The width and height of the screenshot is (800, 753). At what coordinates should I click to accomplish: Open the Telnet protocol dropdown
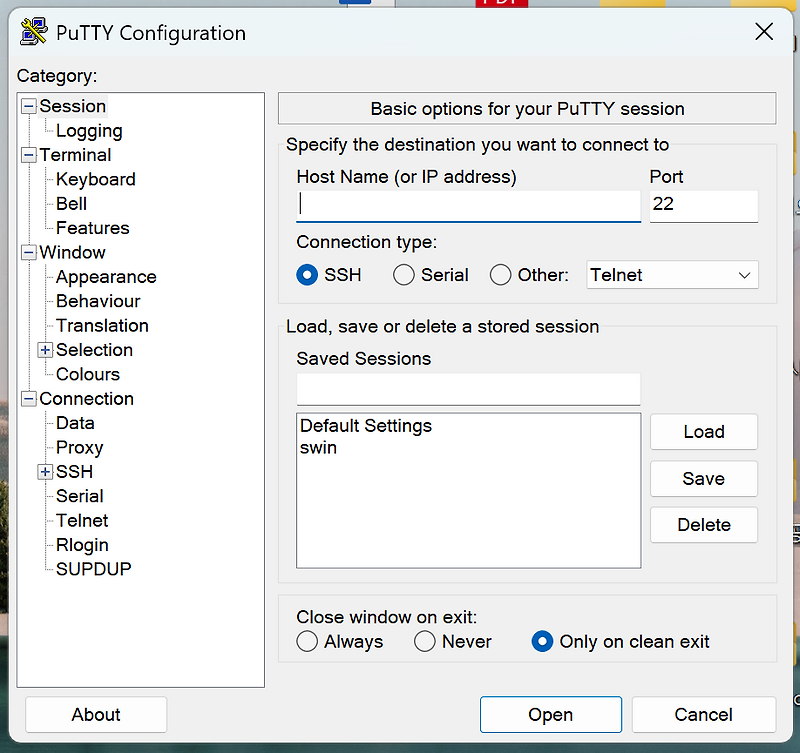pyautogui.click(x=672, y=275)
